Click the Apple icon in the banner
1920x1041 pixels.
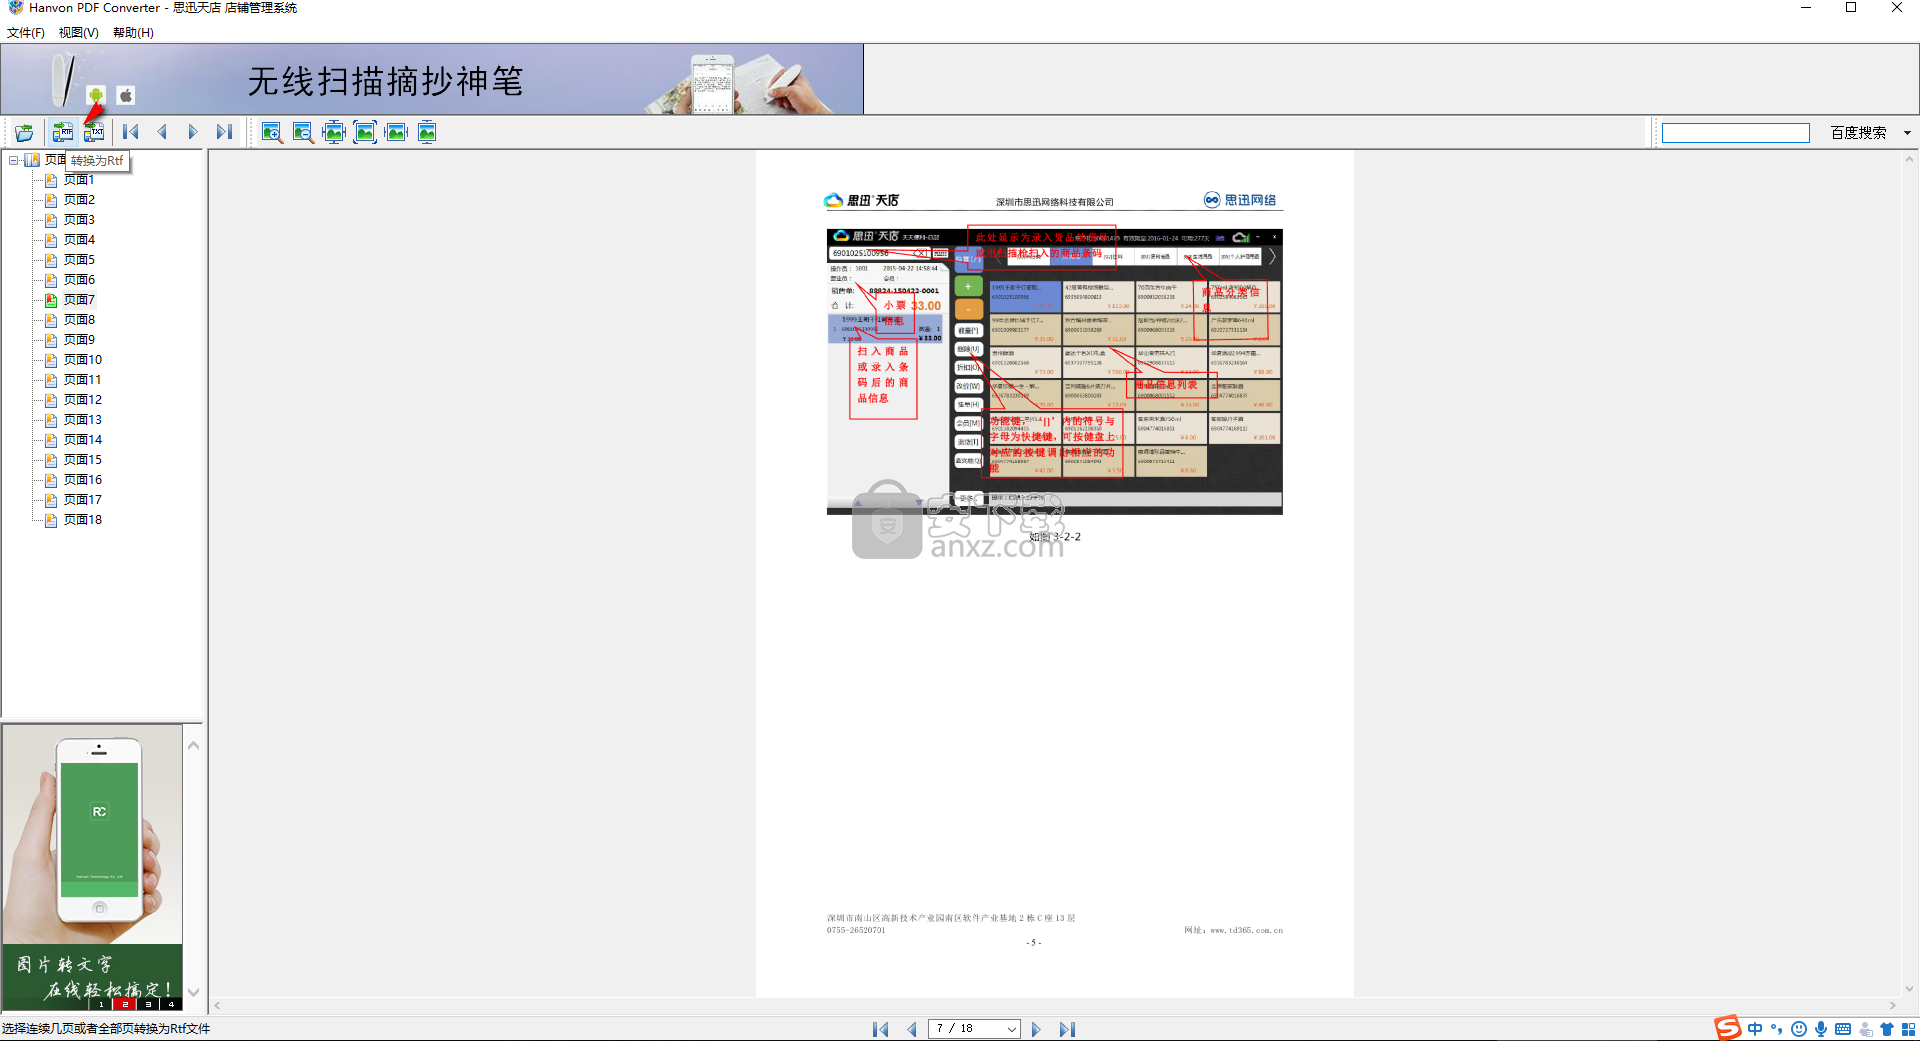[x=126, y=96]
